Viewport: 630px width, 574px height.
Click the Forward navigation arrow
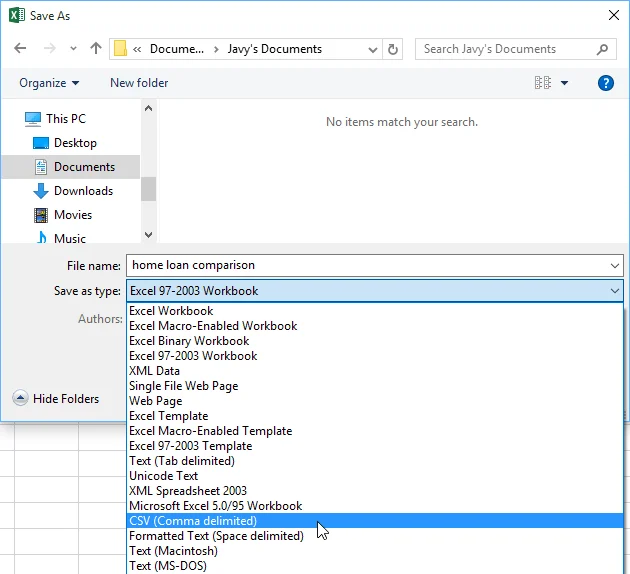point(50,49)
